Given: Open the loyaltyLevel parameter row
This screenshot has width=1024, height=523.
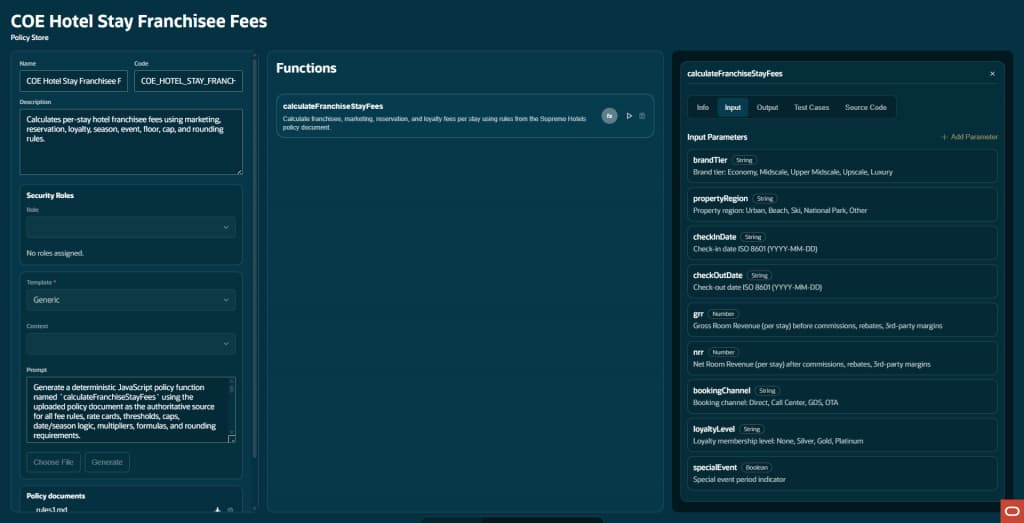Looking at the screenshot, I should tap(842, 435).
